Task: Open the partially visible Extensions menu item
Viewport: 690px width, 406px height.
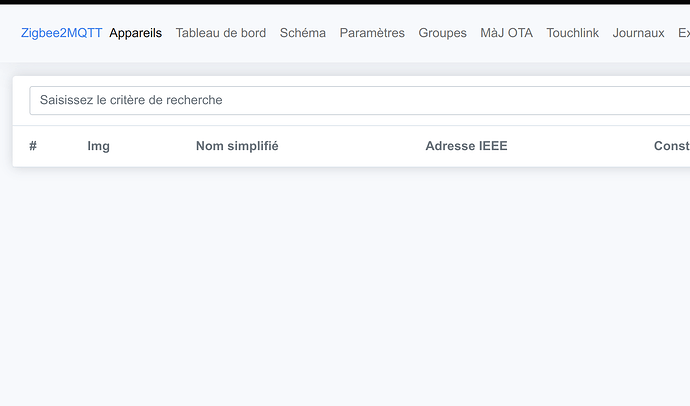Action: point(683,33)
